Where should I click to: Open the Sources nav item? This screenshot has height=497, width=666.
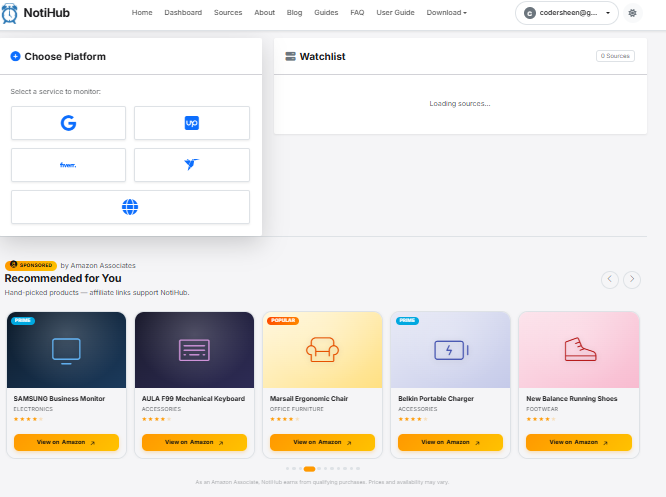coord(228,13)
